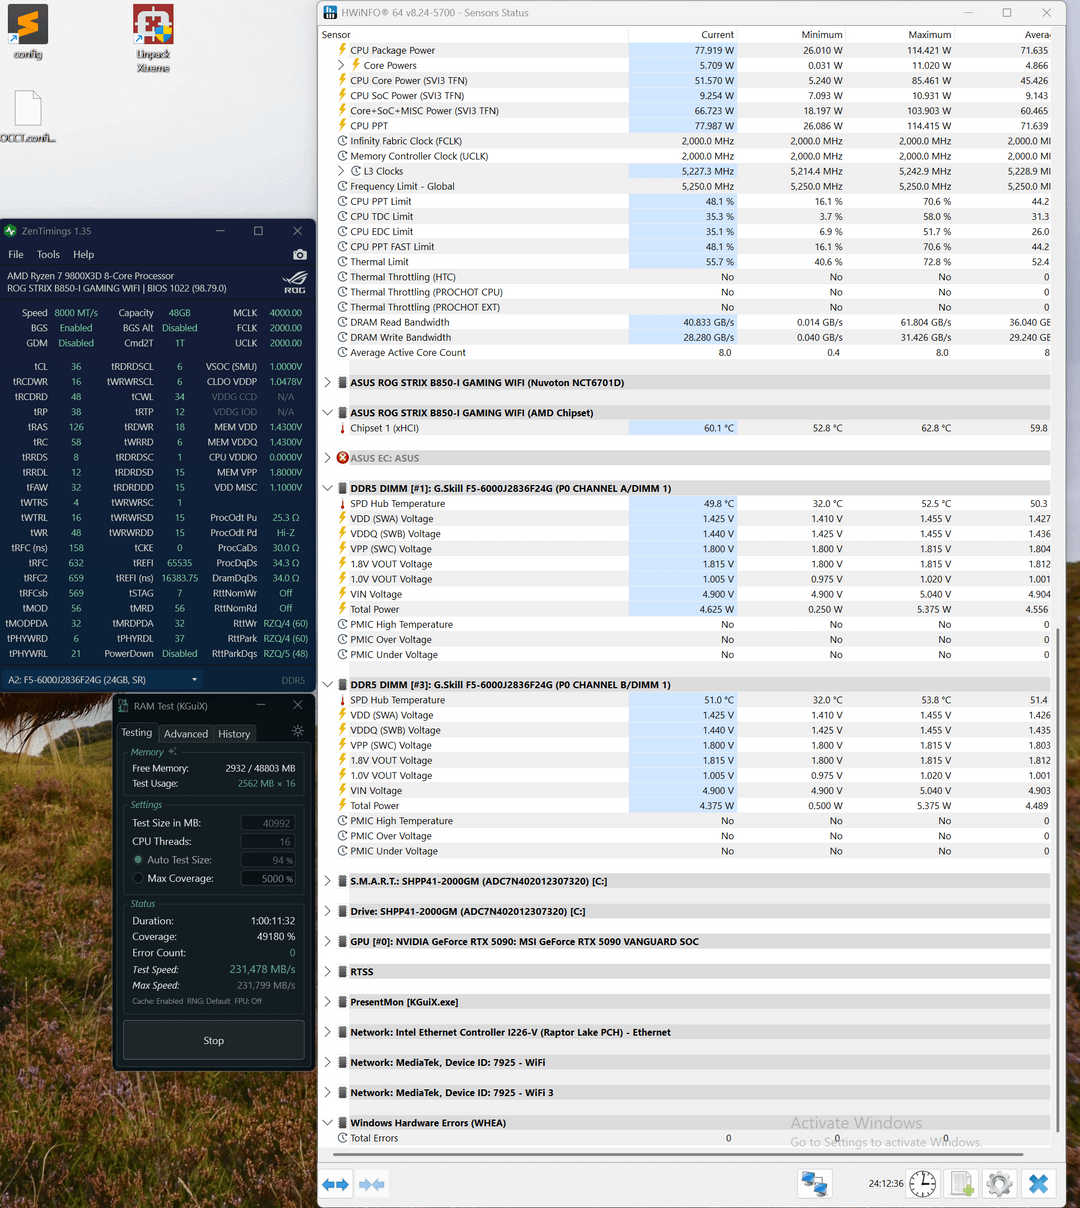Switch to the History tab in RAM Test

pos(234,734)
